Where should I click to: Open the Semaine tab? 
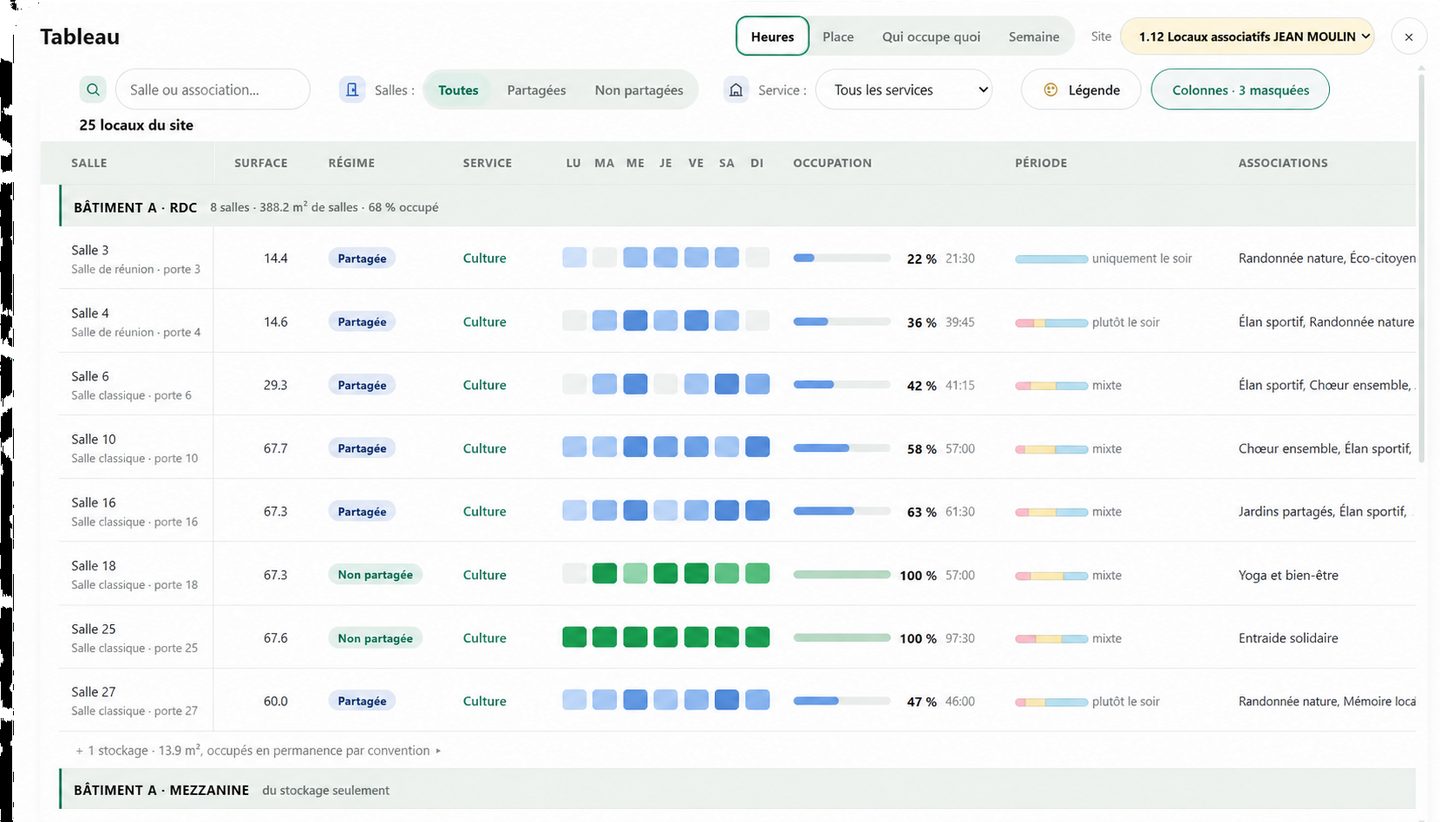tap(1034, 36)
